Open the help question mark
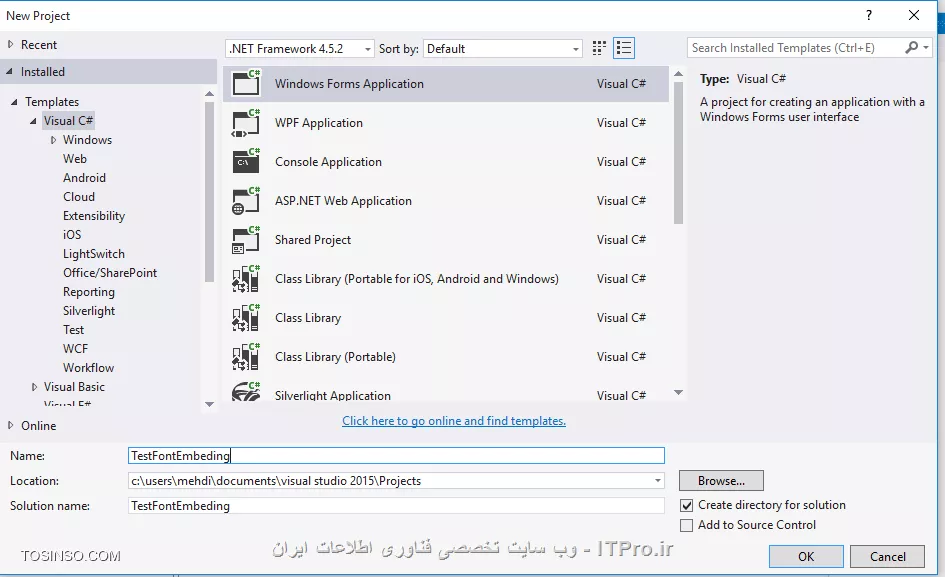This screenshot has width=945, height=577. point(868,16)
